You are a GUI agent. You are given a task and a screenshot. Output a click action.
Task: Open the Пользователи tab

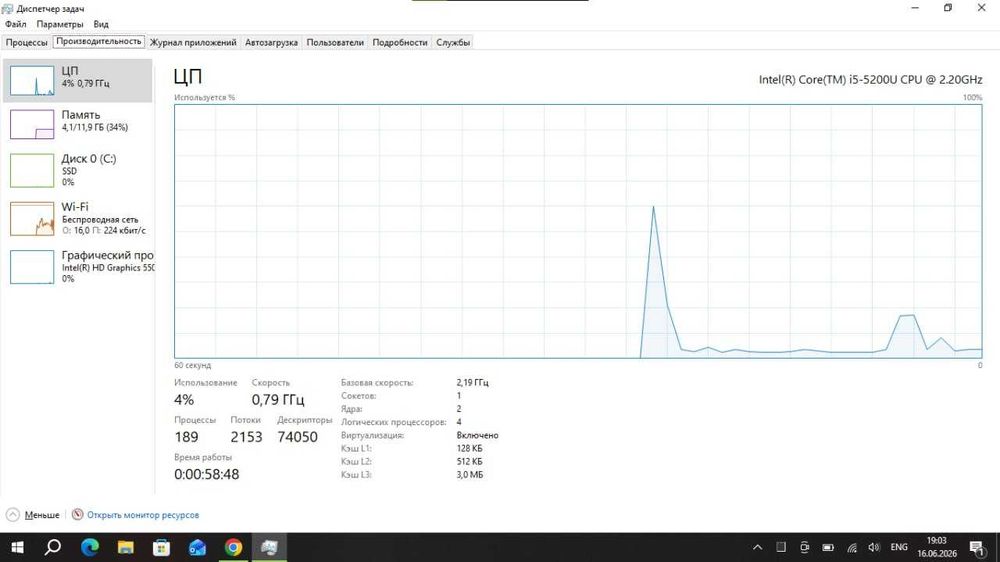click(335, 42)
